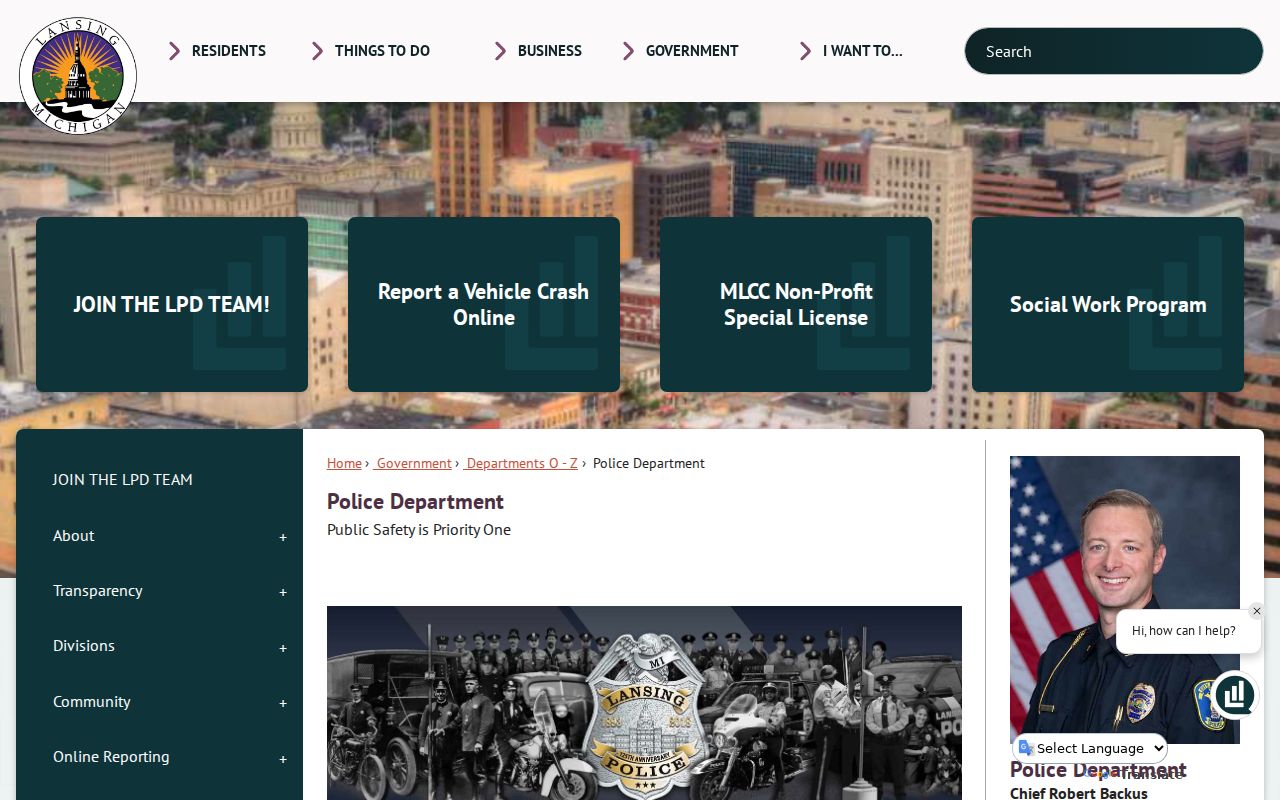
Task: Click the Lansing Michigan city seal logo
Action: click(x=78, y=75)
